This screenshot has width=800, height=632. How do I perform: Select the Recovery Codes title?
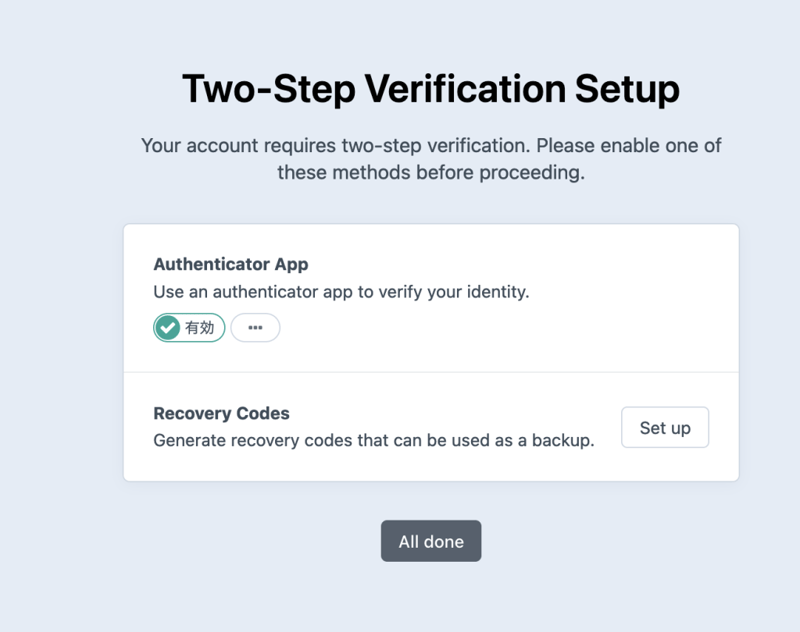click(221, 413)
